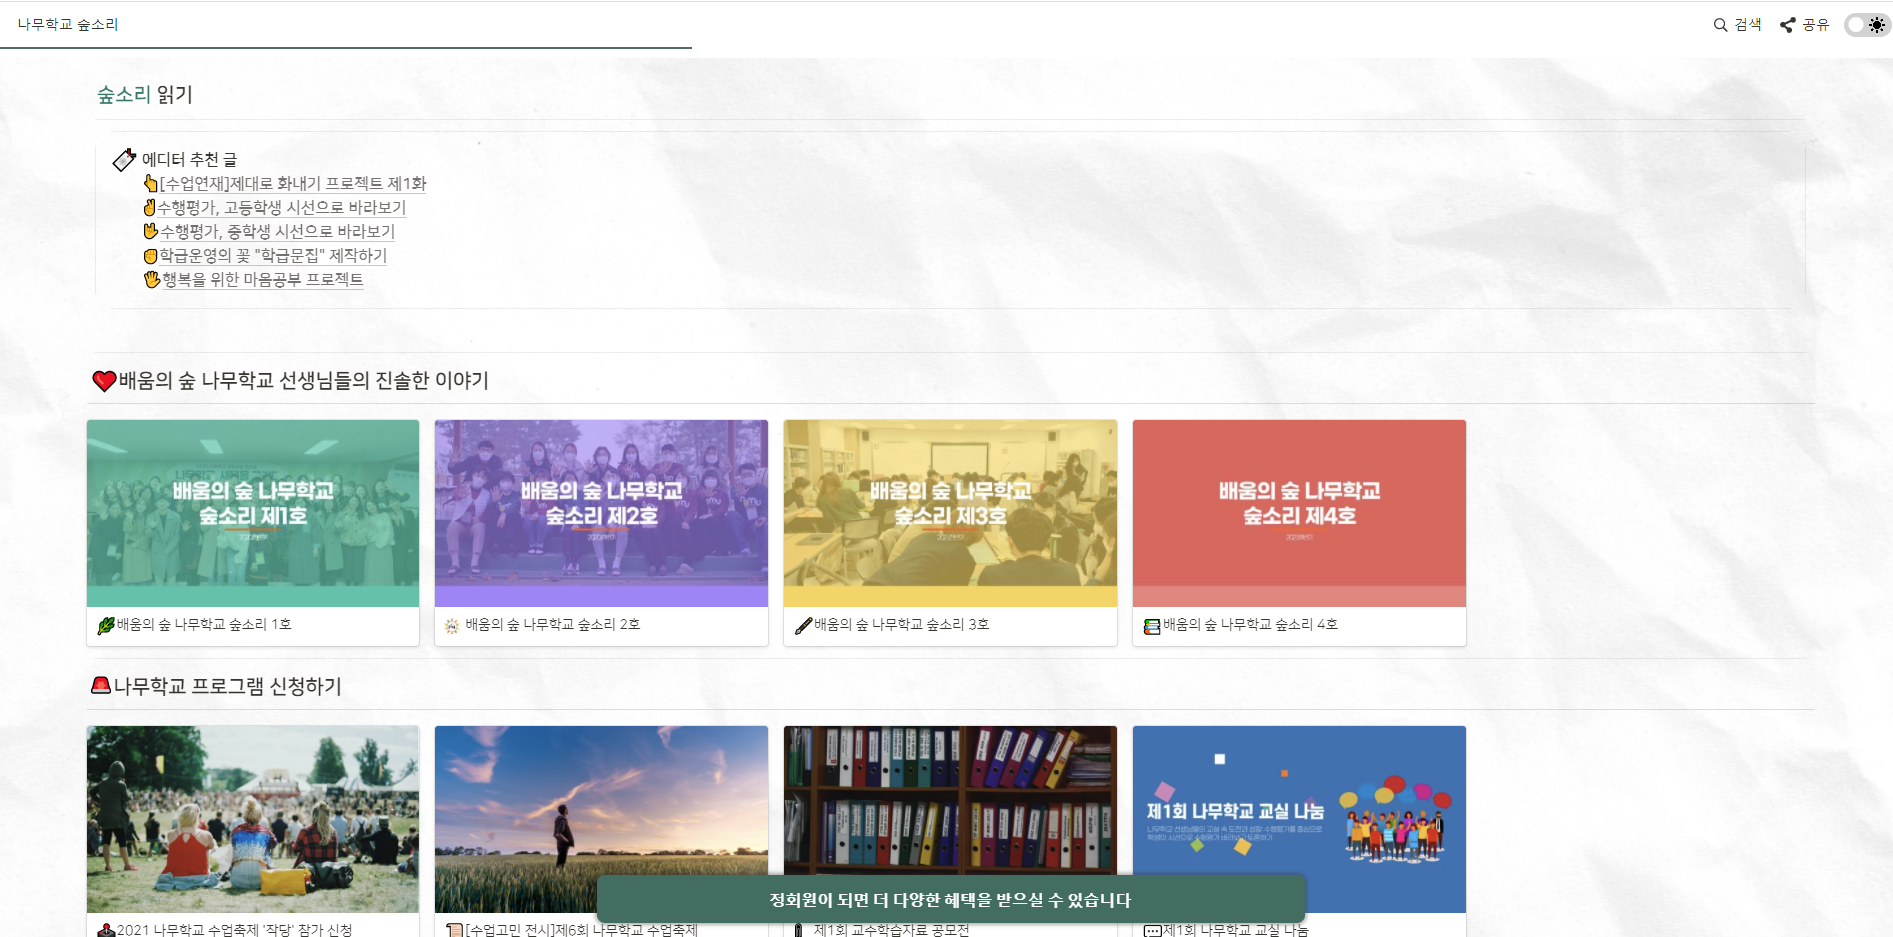Click the heart icon beside the teachers' stories heading
The height and width of the screenshot is (937, 1893).
pyautogui.click(x=102, y=380)
